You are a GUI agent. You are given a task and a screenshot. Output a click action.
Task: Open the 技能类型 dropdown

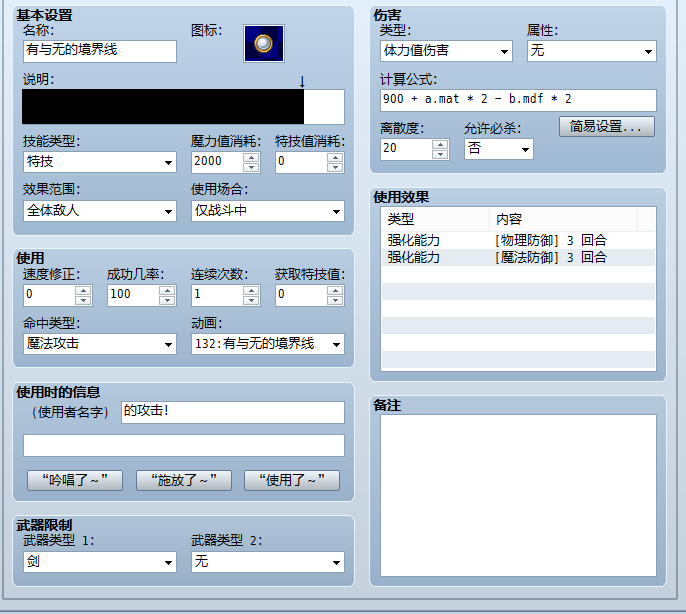click(100, 162)
